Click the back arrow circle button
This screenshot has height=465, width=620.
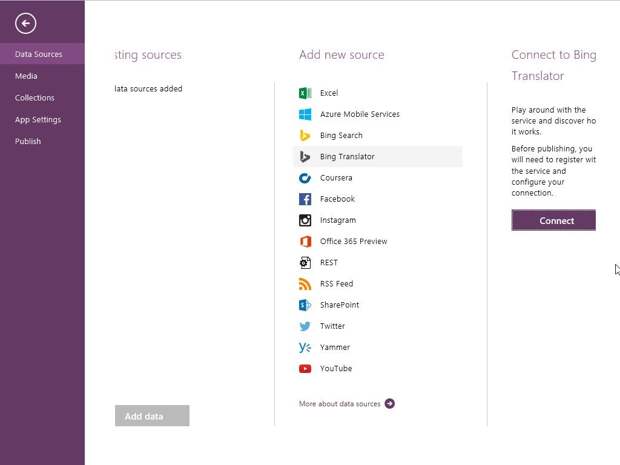tap(26, 23)
